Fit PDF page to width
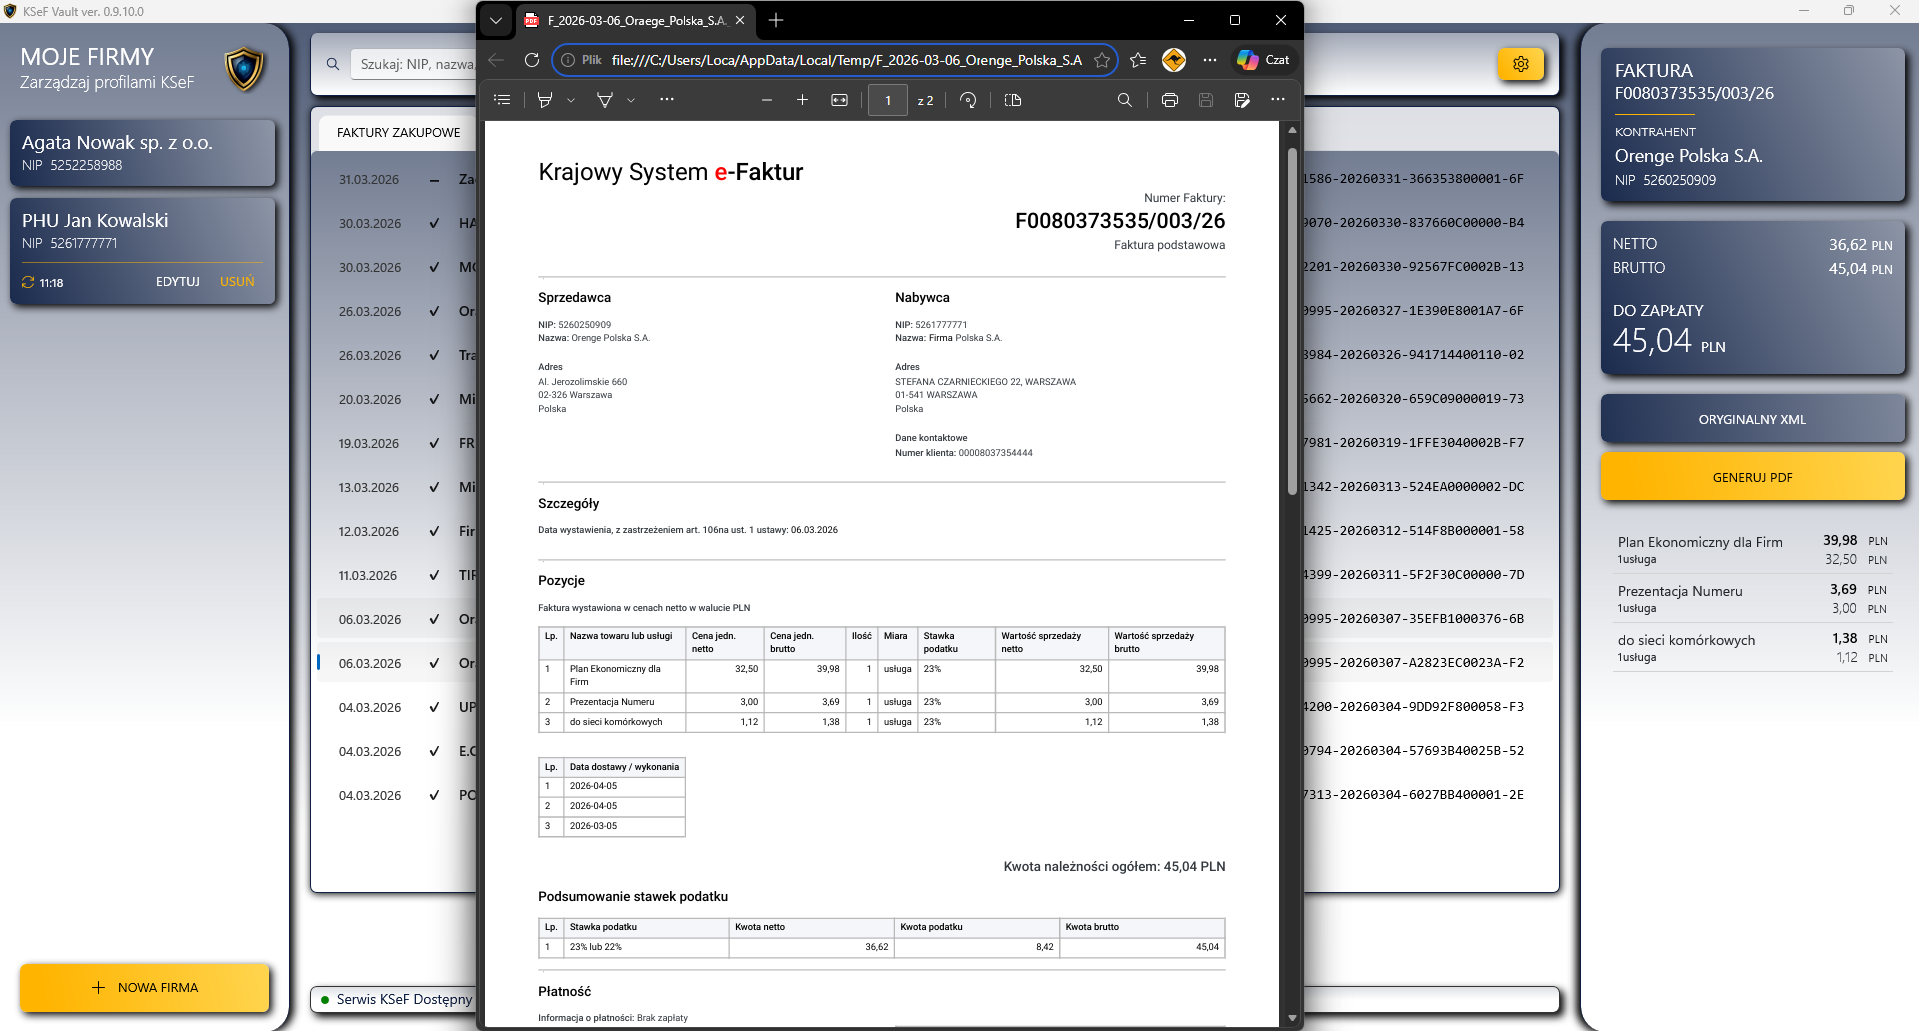Screen dimensions: 1919x1031 [840, 100]
